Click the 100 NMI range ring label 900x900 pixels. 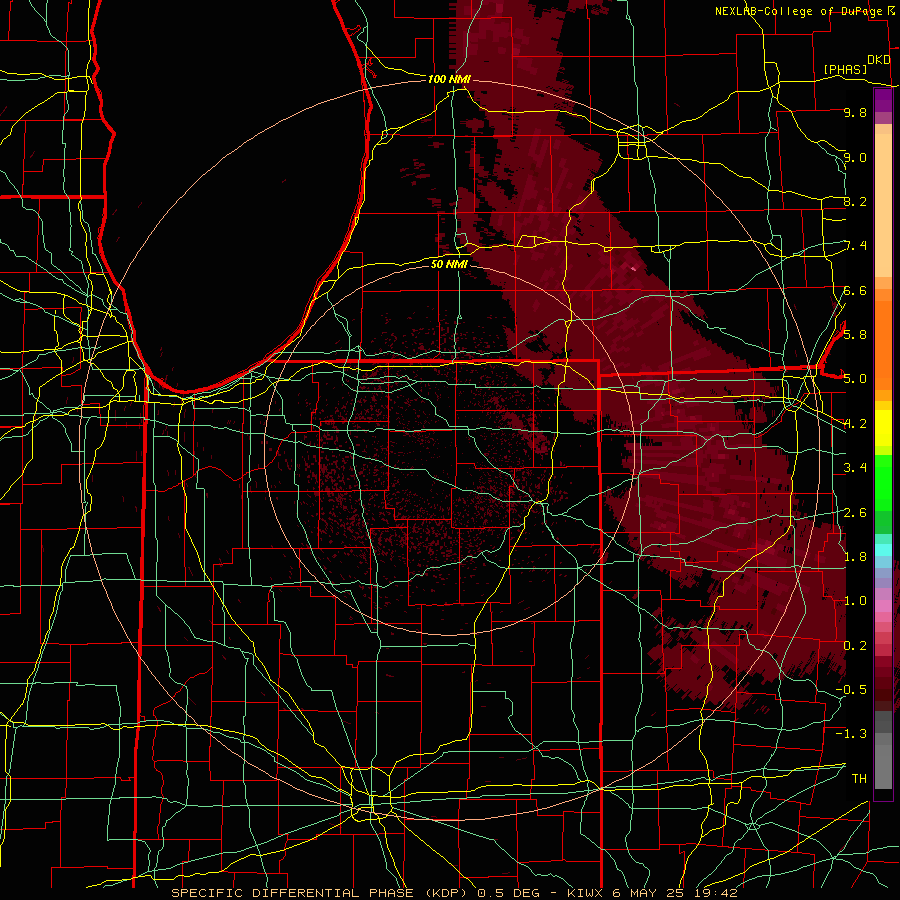449,79
